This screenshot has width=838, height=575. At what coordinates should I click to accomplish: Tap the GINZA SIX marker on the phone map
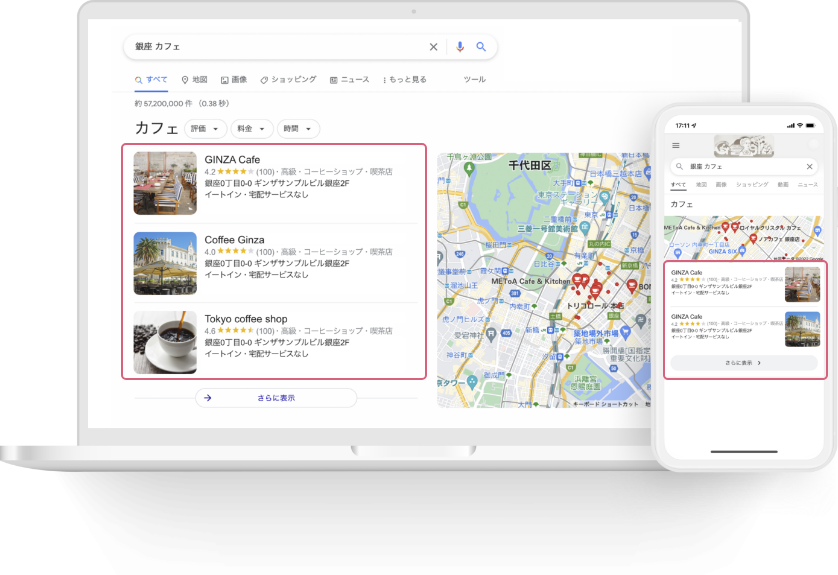tap(742, 250)
